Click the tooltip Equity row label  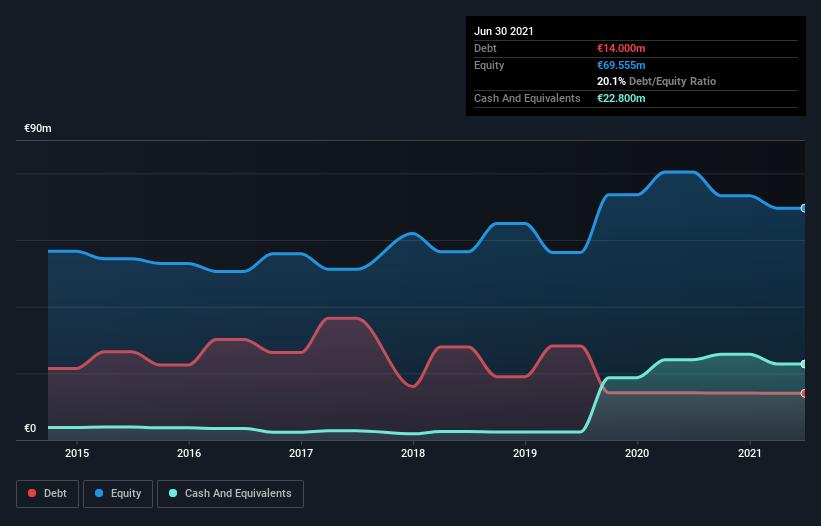pos(489,65)
